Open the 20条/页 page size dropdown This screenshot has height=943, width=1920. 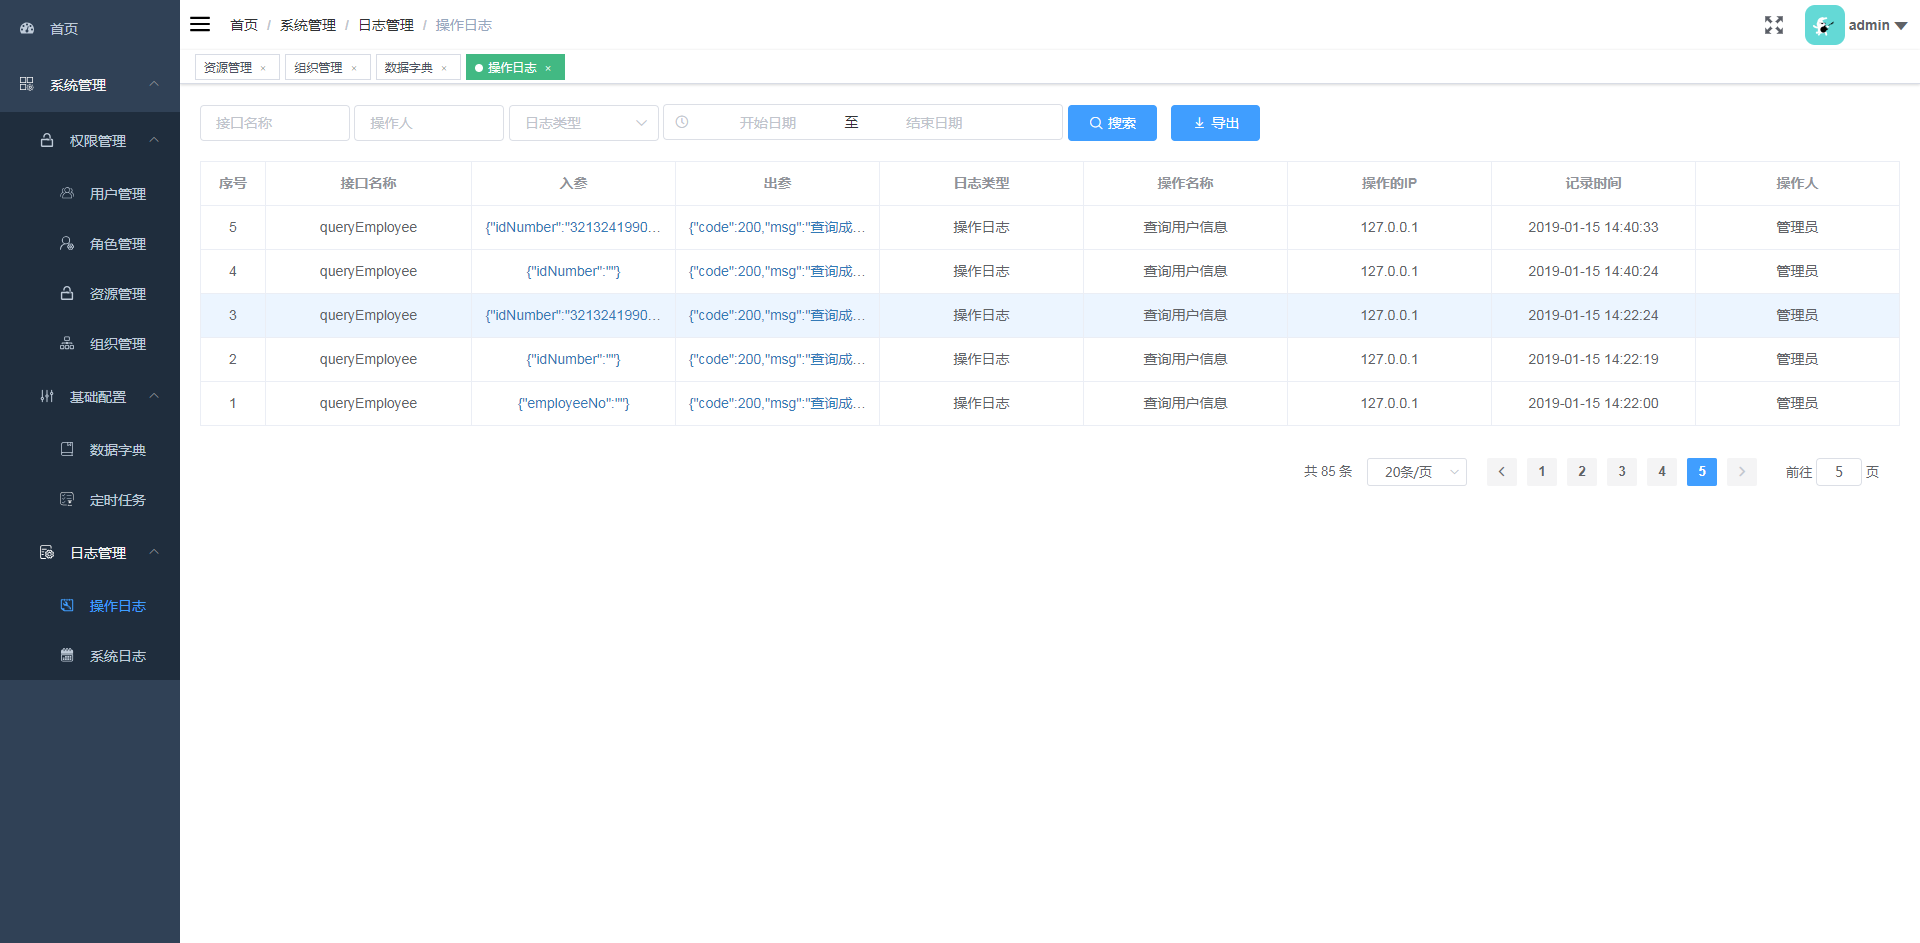click(1417, 472)
